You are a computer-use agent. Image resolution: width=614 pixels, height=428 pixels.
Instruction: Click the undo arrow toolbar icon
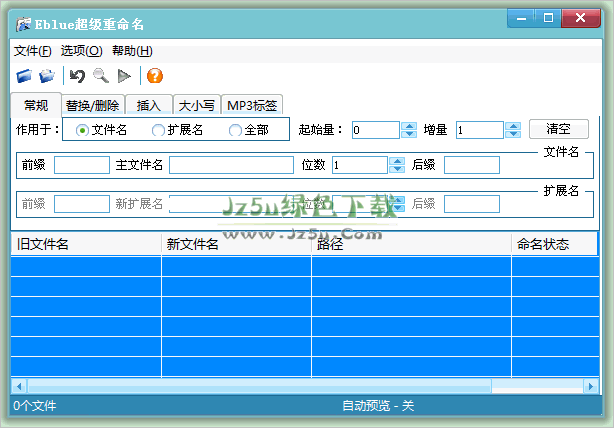[x=77, y=76]
